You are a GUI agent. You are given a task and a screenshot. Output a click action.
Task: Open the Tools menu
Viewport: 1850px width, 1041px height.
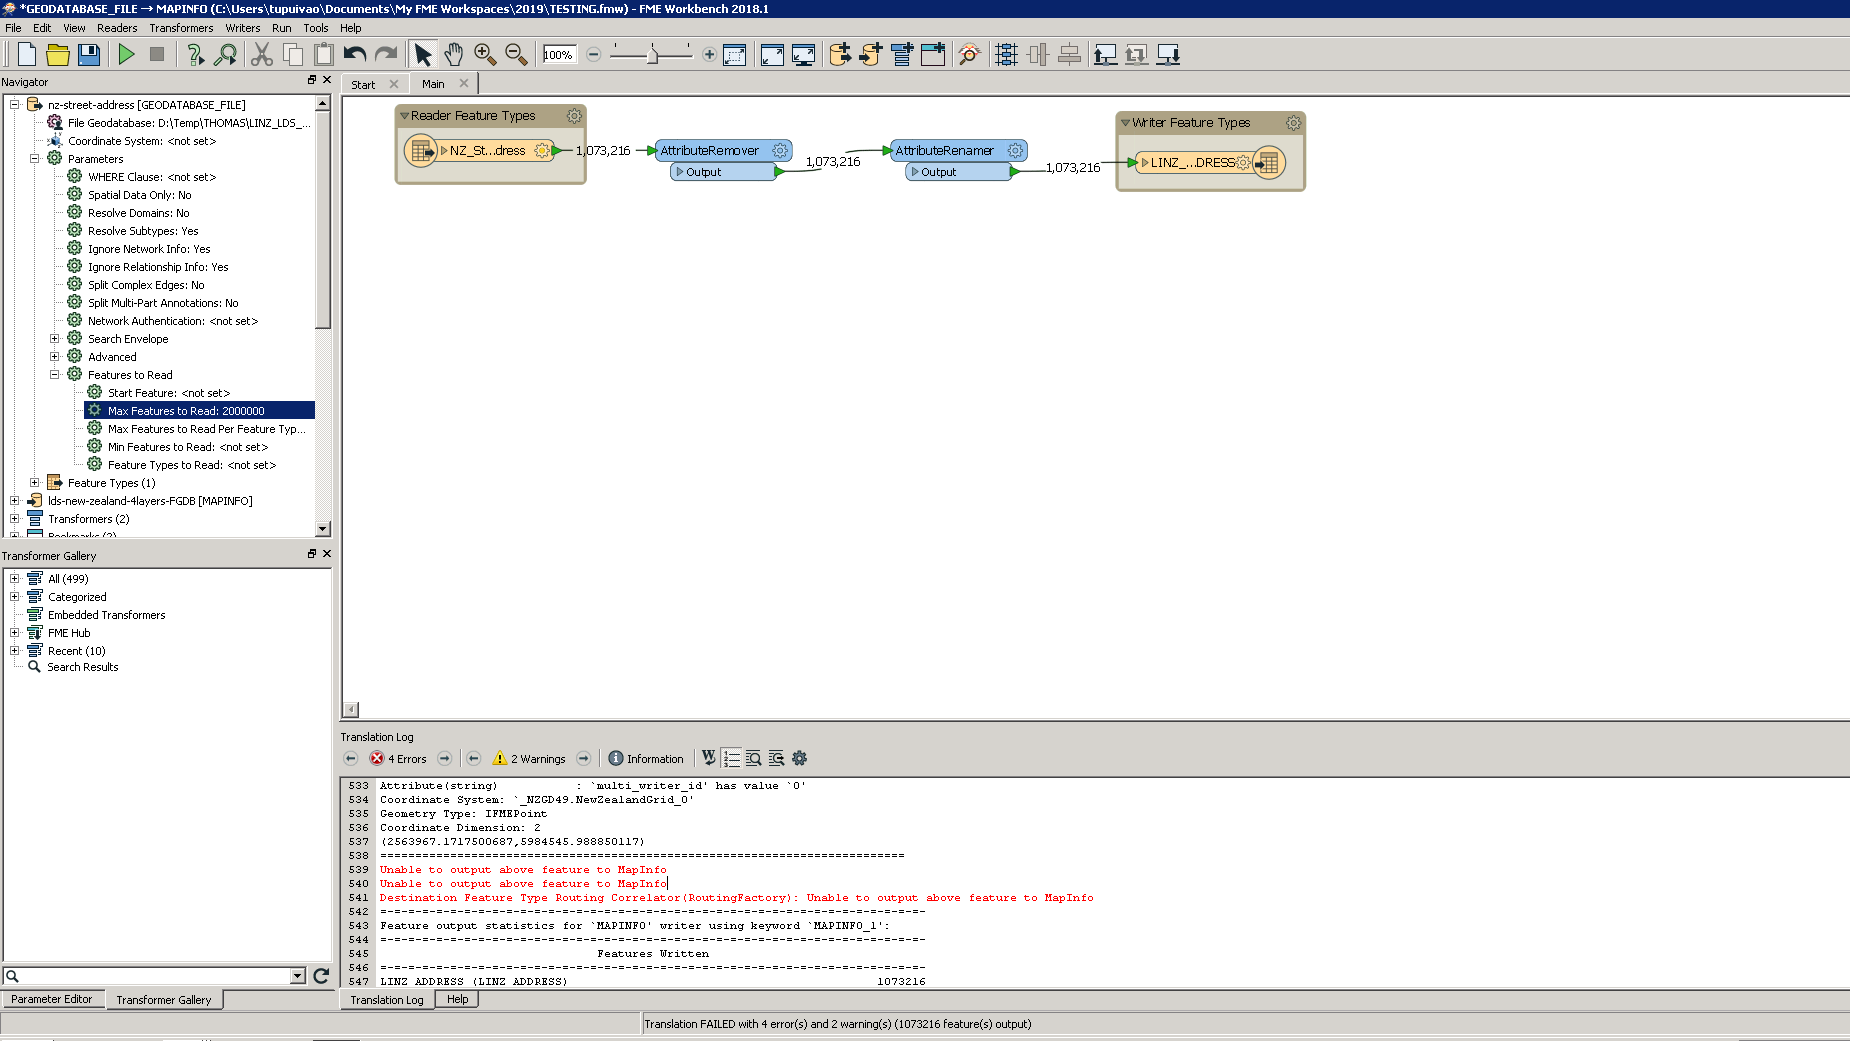click(316, 28)
